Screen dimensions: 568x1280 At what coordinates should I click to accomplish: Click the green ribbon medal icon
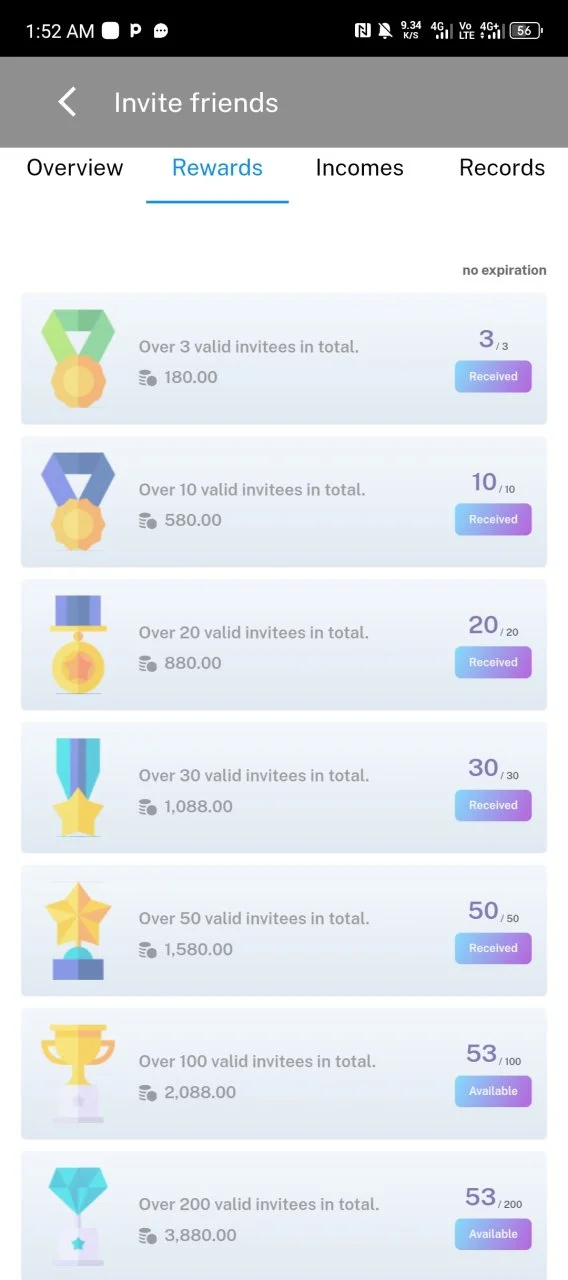click(78, 357)
